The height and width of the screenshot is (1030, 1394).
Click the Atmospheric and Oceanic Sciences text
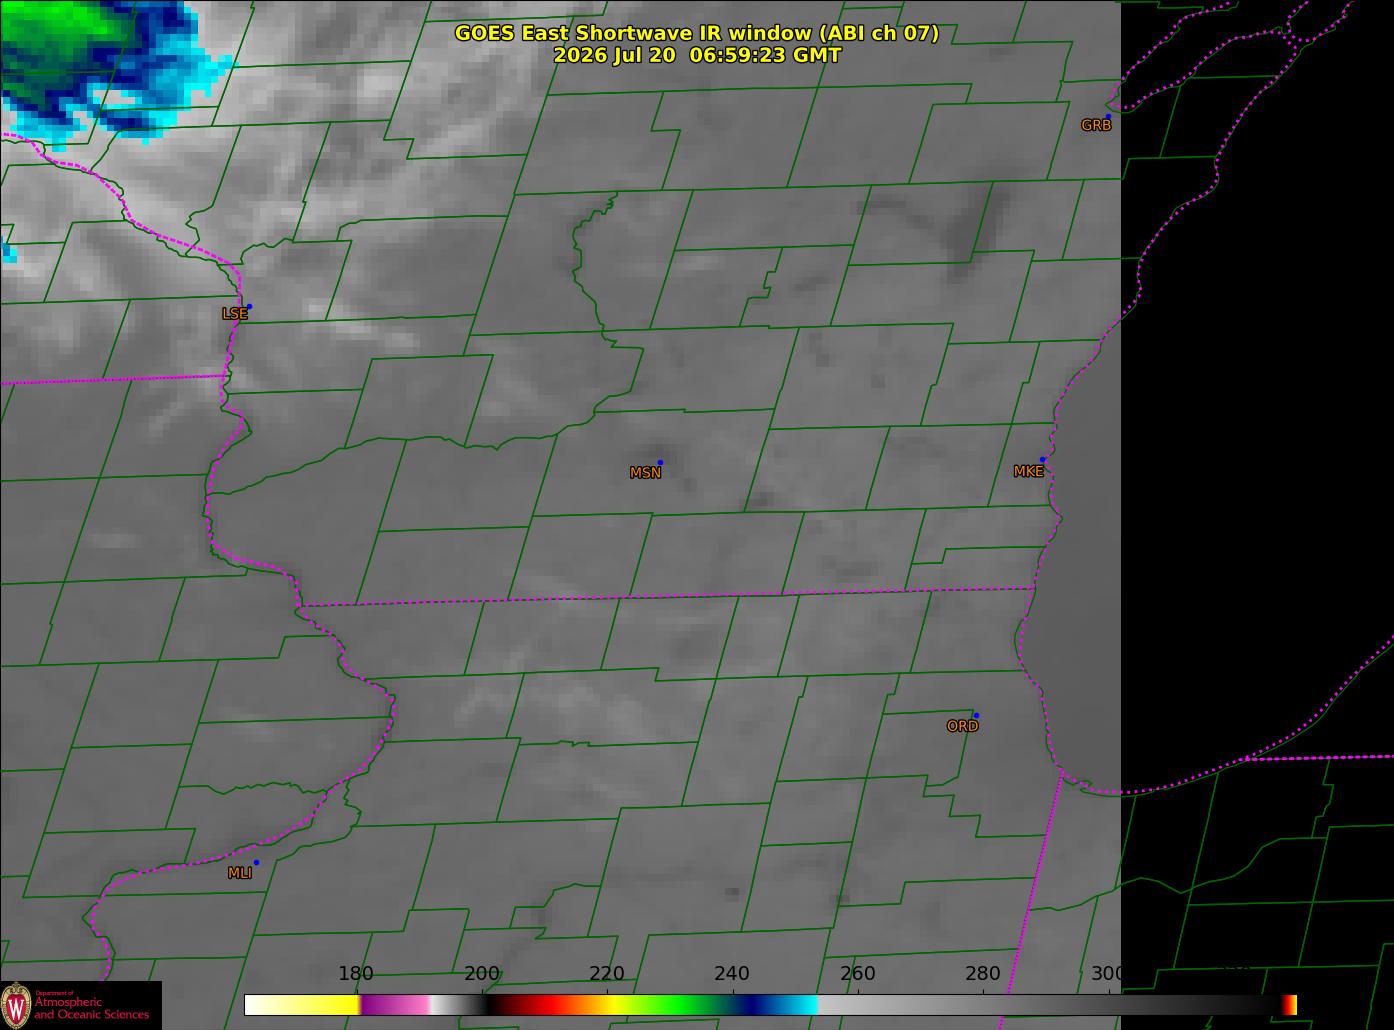point(91,1008)
